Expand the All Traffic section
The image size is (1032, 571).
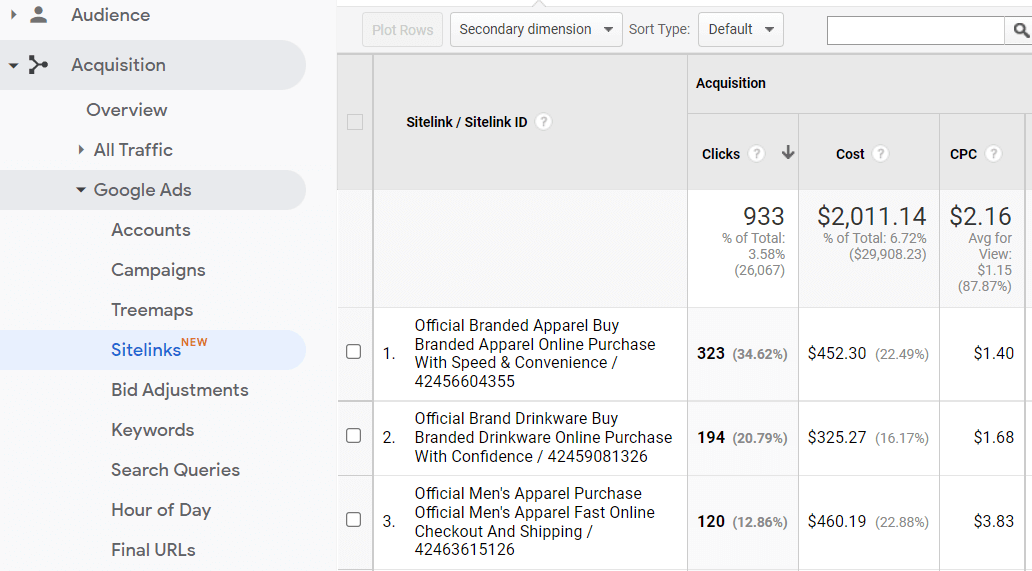pyautogui.click(x=81, y=150)
